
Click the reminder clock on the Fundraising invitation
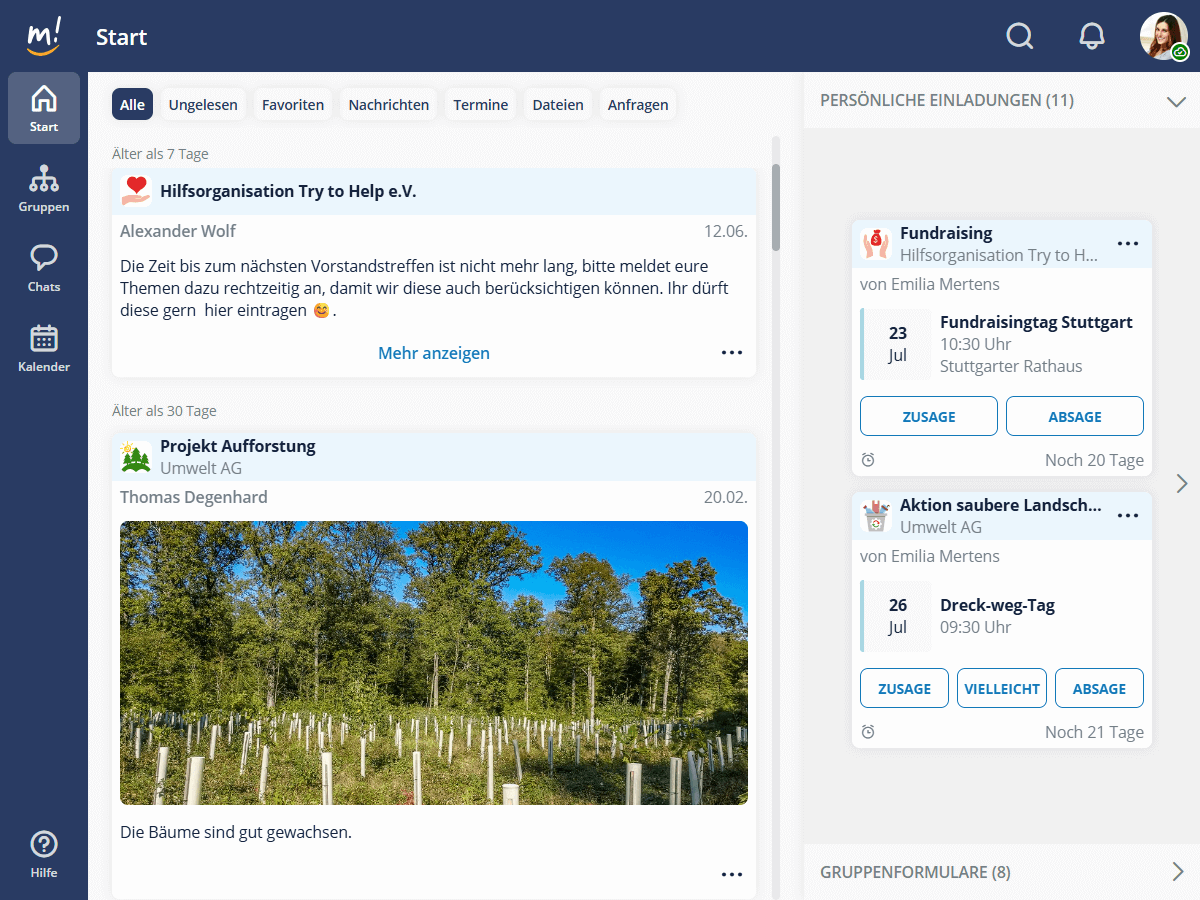[x=868, y=459]
